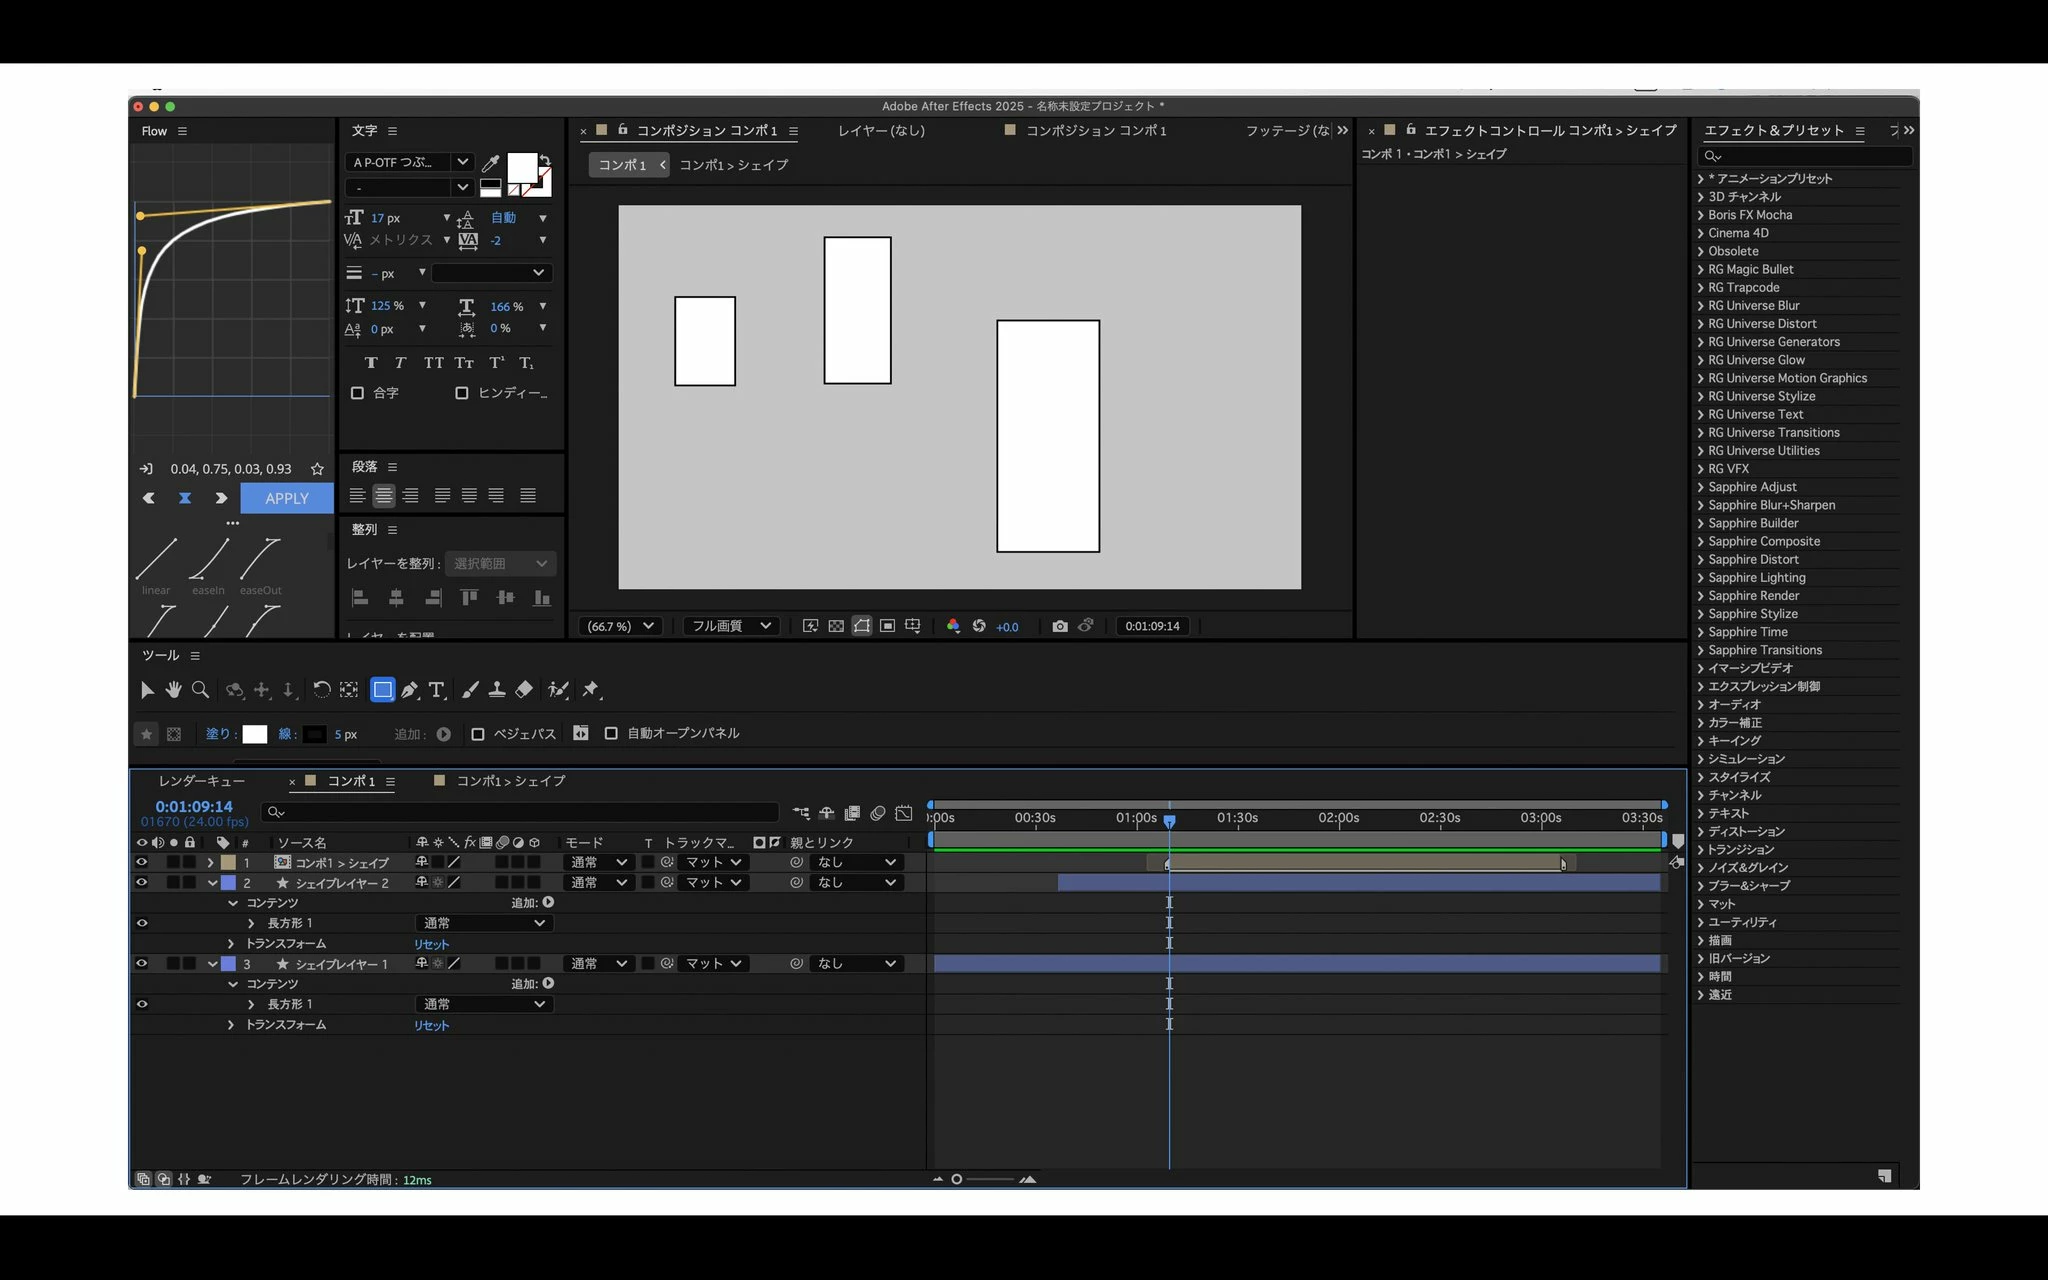This screenshot has height=1280, width=2048.
Task: Select the Rectangle shape tool
Action: click(x=382, y=690)
